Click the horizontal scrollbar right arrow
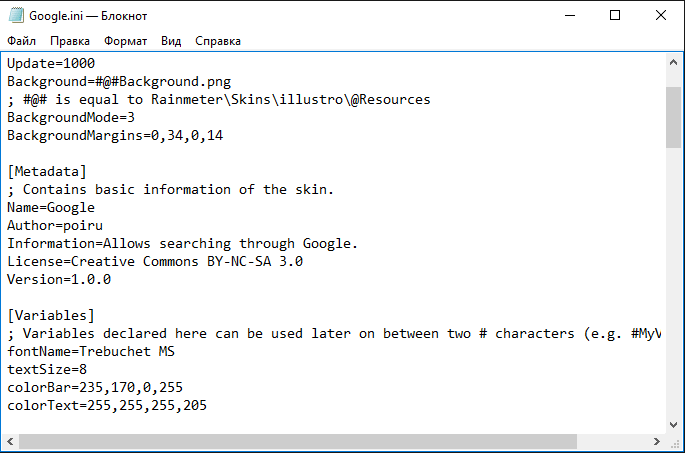 (657, 441)
